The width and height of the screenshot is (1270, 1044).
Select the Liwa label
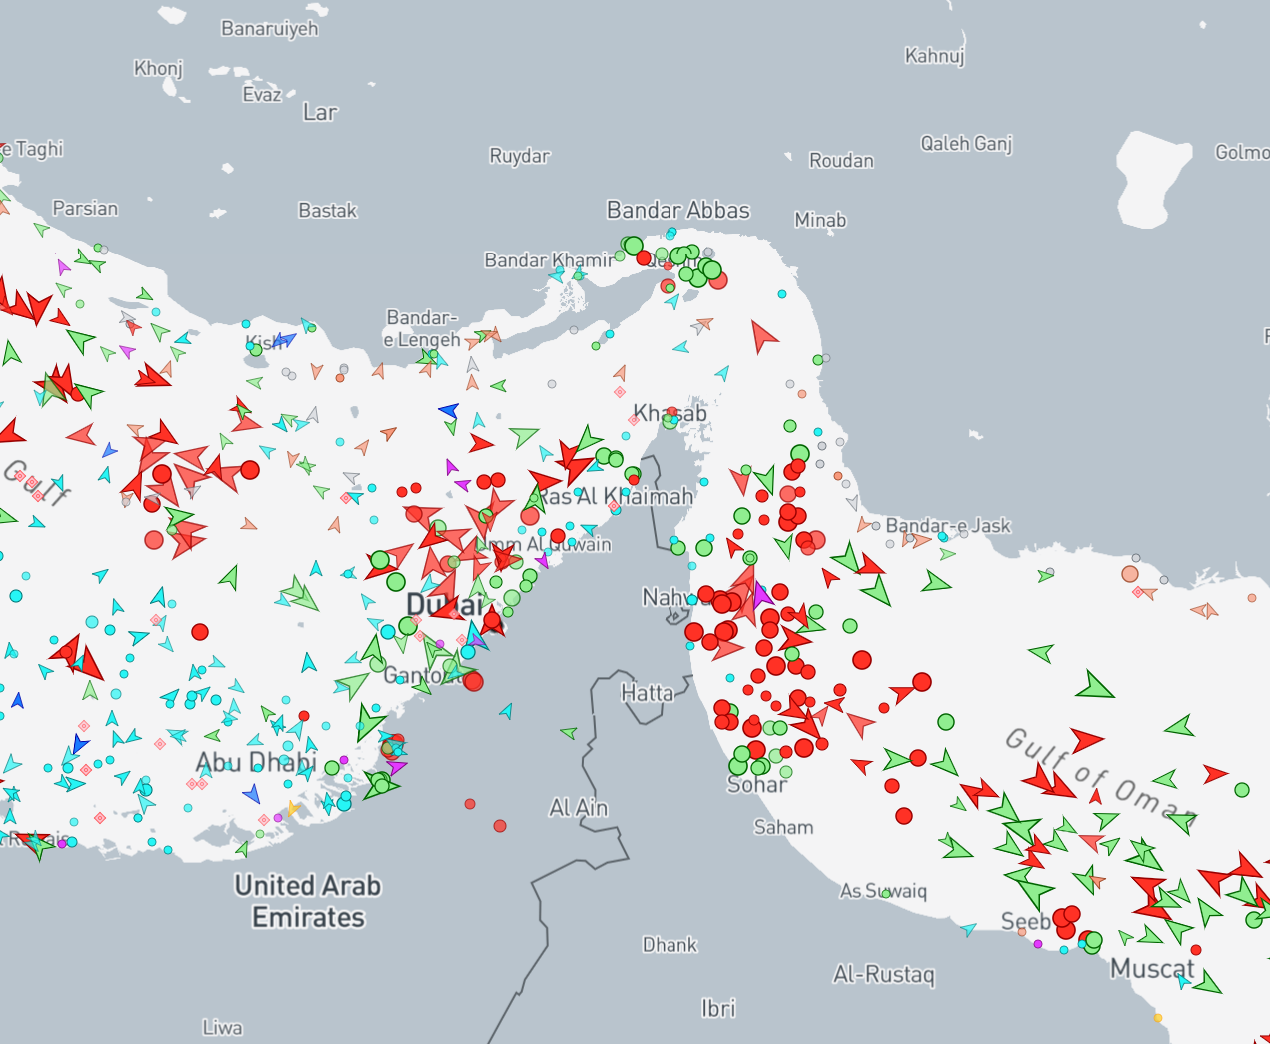click(222, 1027)
